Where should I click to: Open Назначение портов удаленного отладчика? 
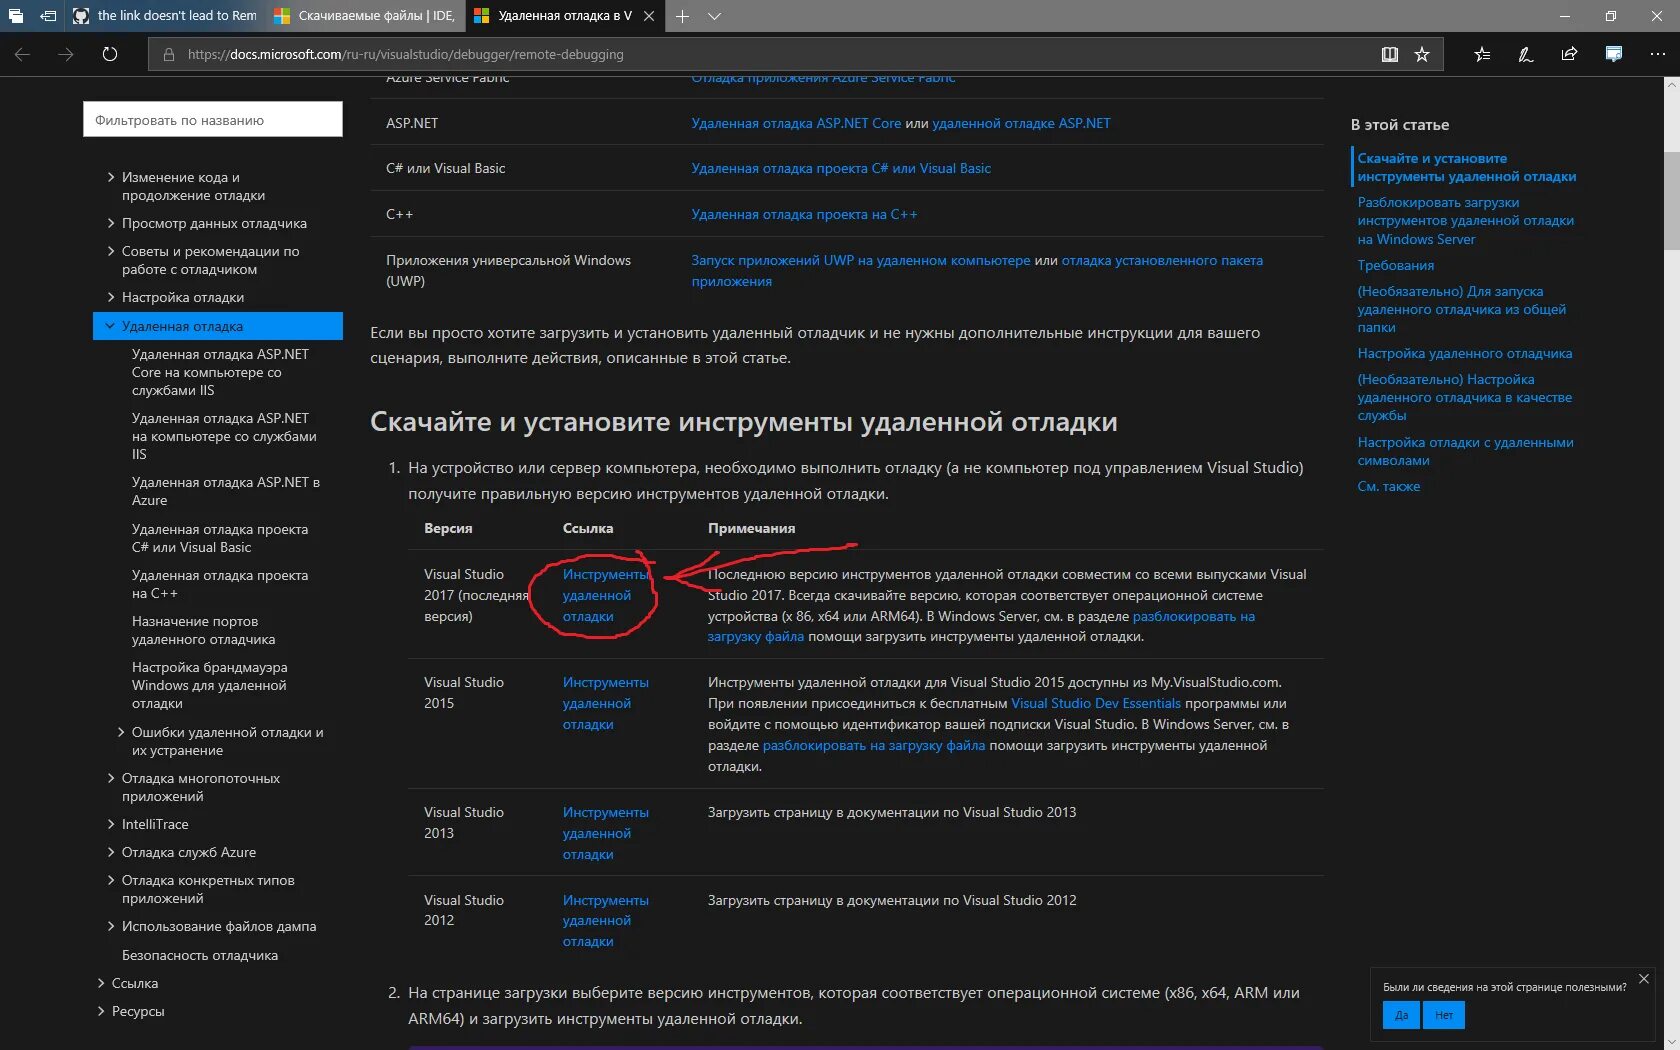tap(203, 630)
